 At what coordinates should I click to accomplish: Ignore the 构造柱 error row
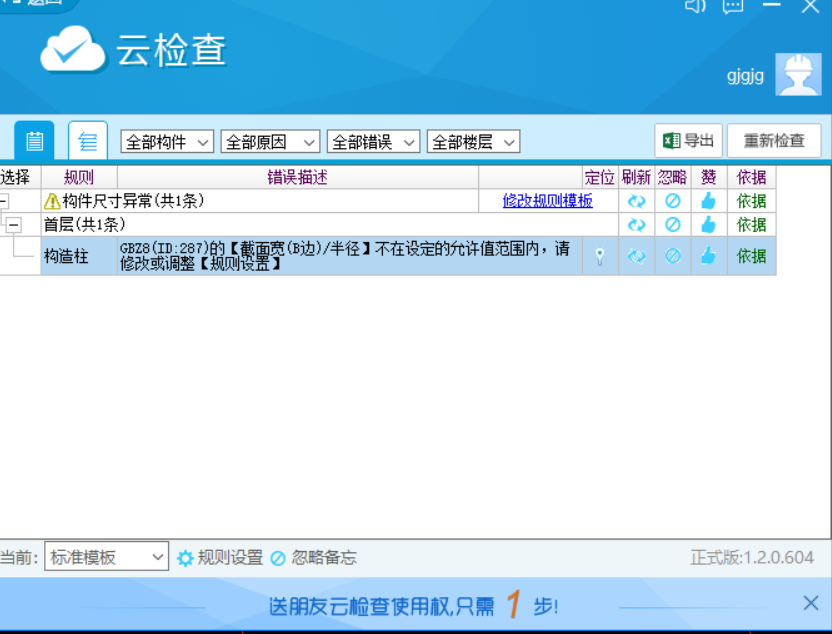[673, 256]
